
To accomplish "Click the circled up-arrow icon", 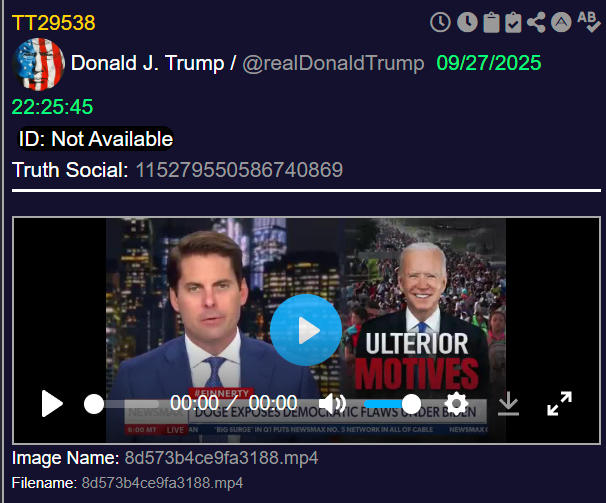I will pyautogui.click(x=561, y=22).
